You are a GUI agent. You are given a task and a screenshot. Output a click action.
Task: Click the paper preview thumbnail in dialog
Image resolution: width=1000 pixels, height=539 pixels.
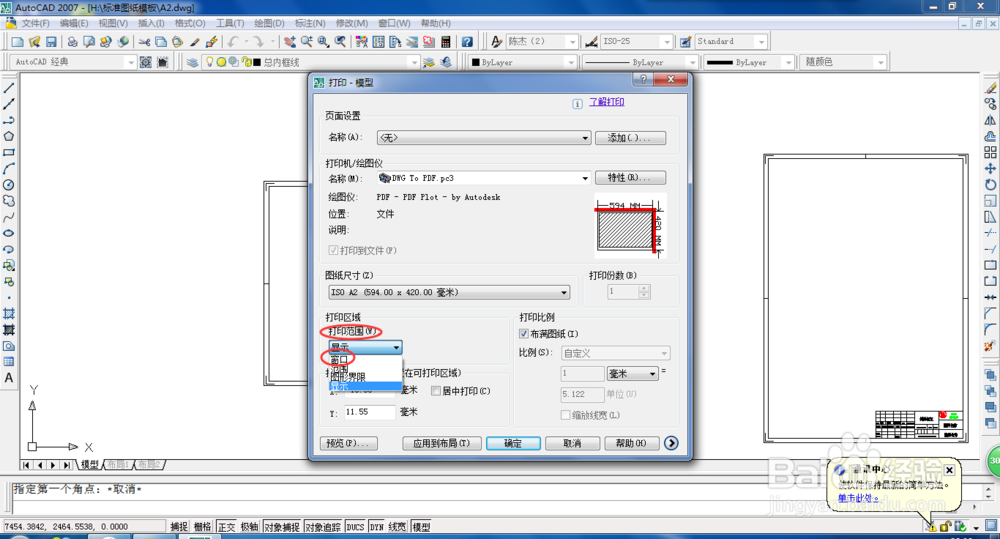click(630, 226)
